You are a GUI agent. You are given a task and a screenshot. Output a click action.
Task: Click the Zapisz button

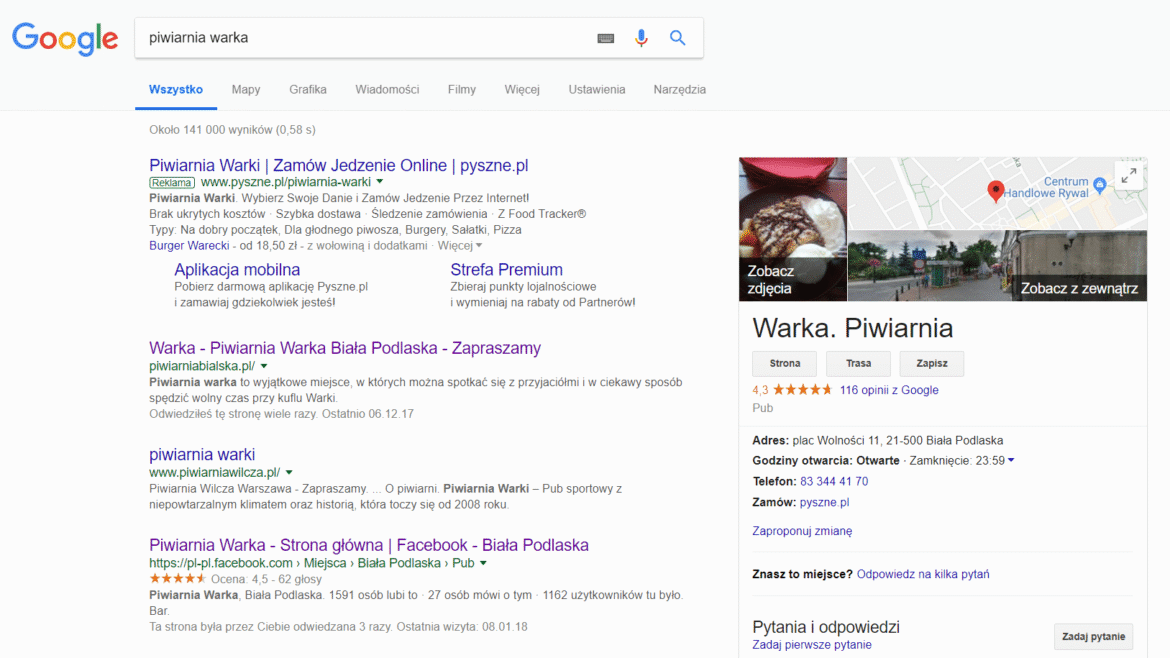[931, 363]
